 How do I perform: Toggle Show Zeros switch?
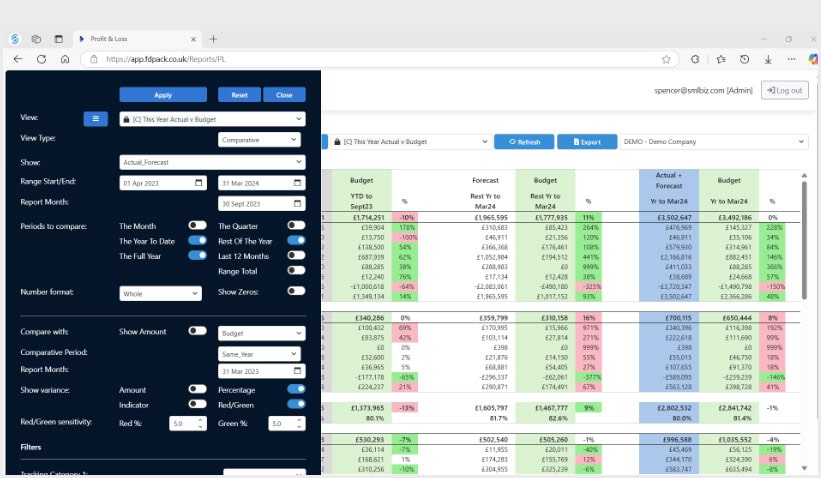[x=296, y=291]
